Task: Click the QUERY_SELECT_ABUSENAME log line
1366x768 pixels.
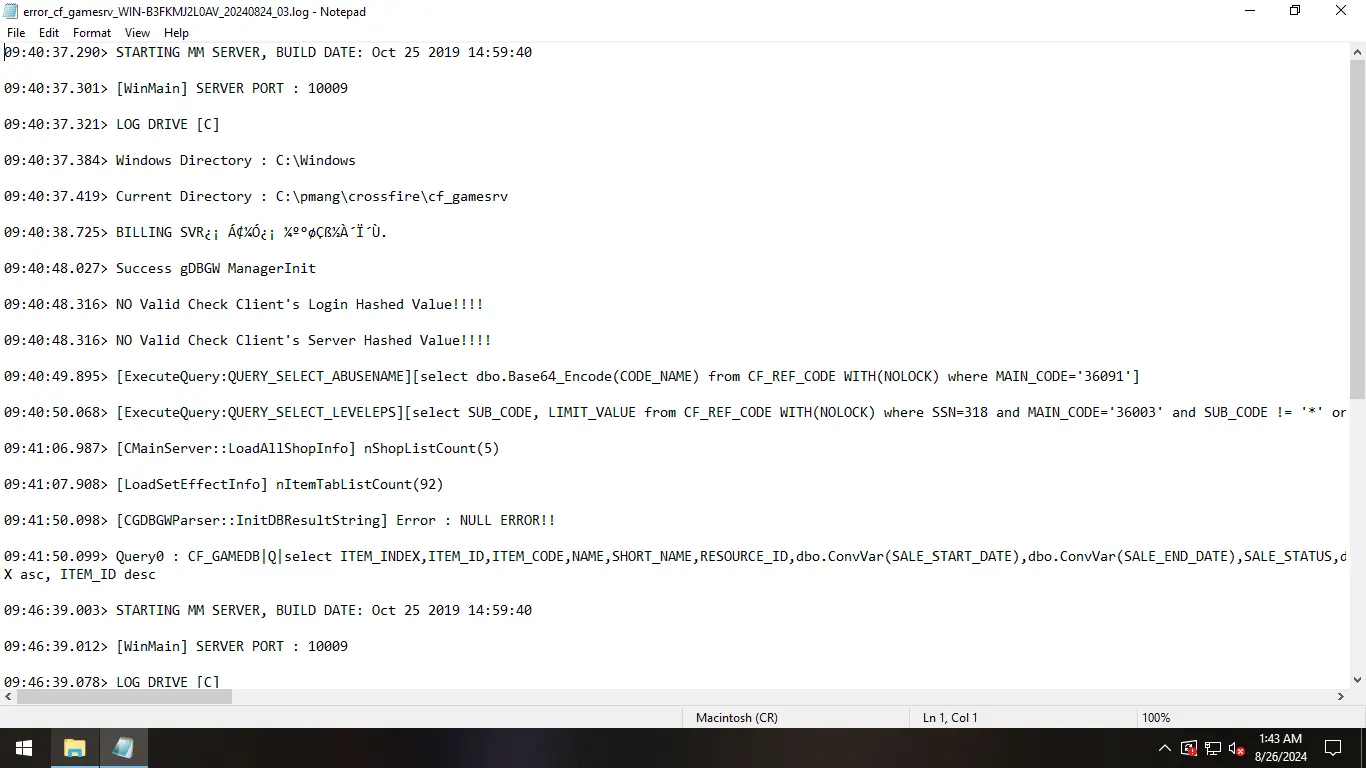Action: pyautogui.click(x=572, y=376)
